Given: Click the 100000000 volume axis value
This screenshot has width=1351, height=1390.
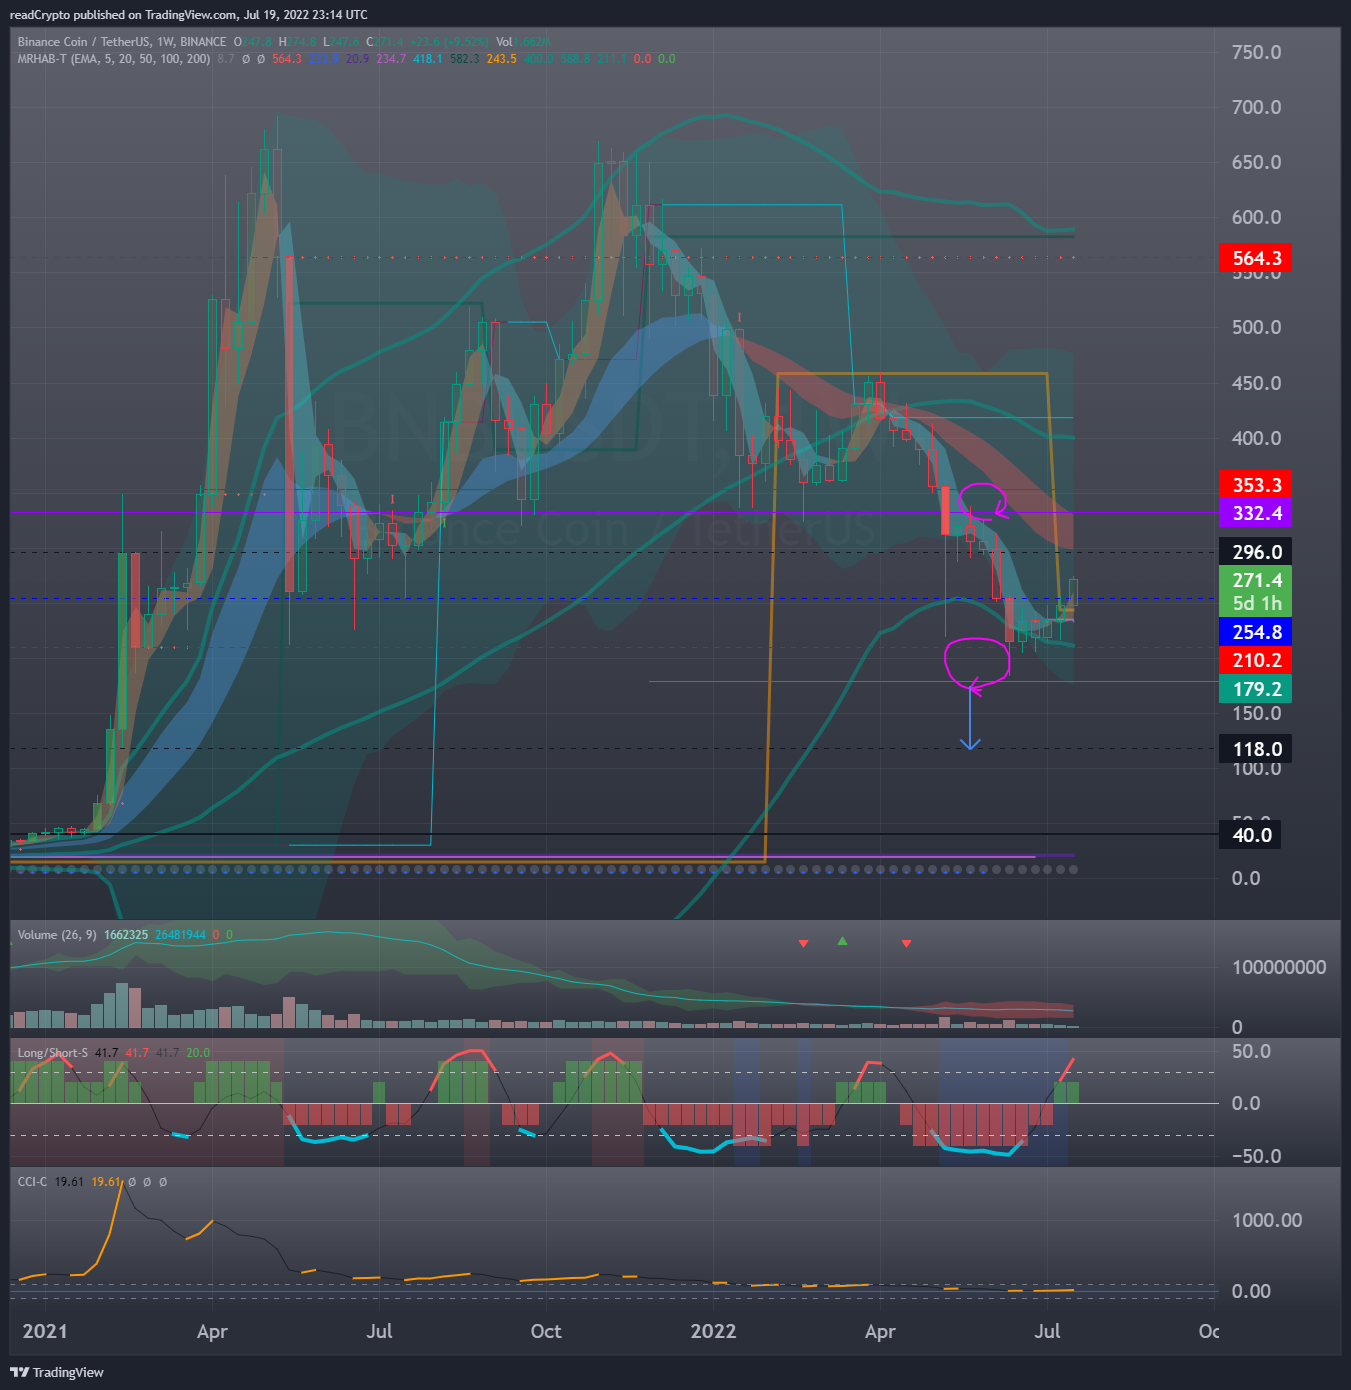Looking at the screenshot, I should [1279, 967].
